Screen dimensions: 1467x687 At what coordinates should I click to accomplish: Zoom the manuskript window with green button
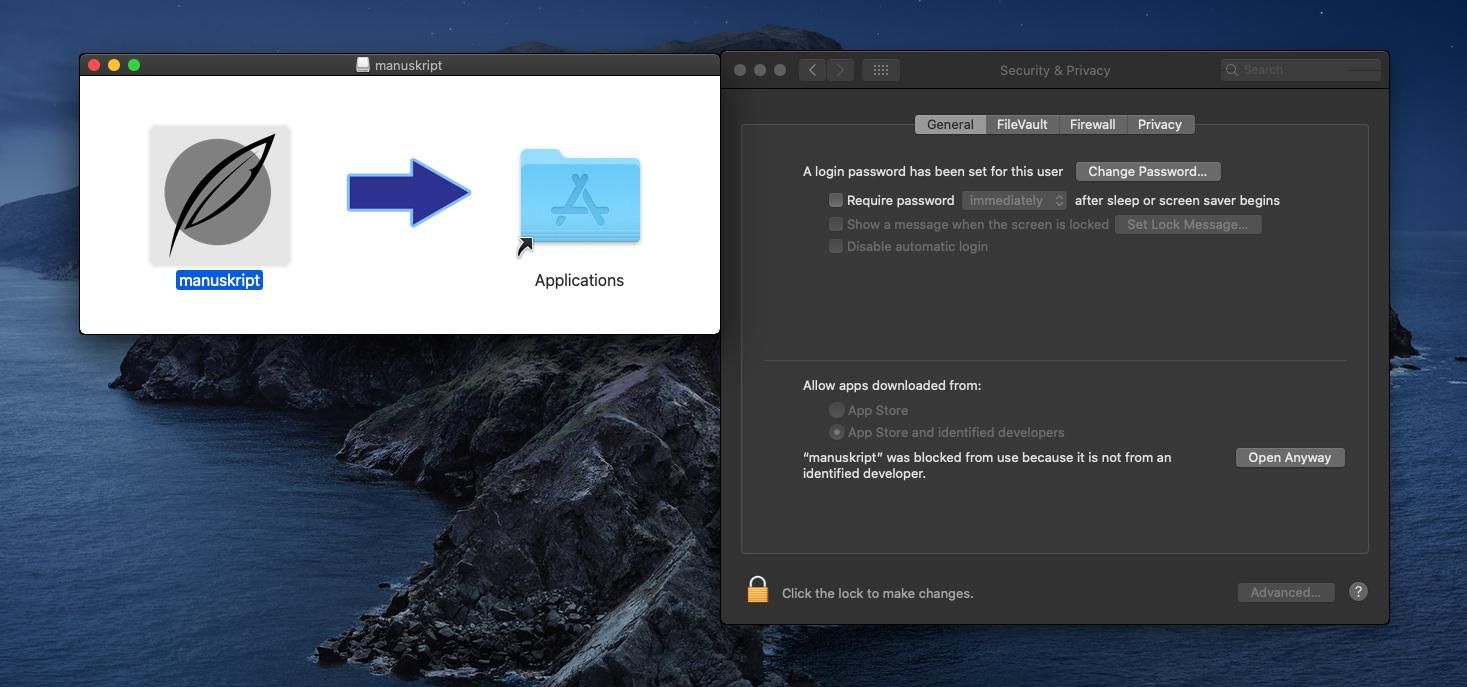tap(134, 65)
